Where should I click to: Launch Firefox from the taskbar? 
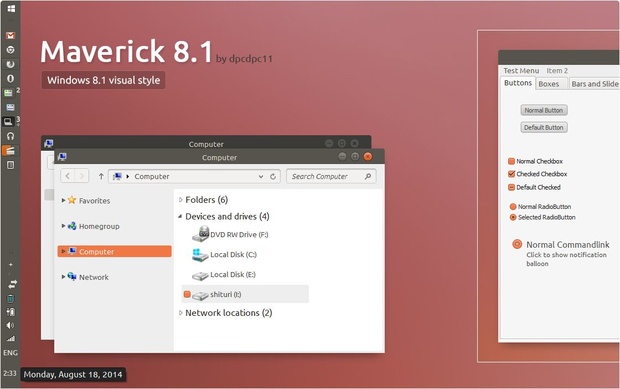coord(11,64)
